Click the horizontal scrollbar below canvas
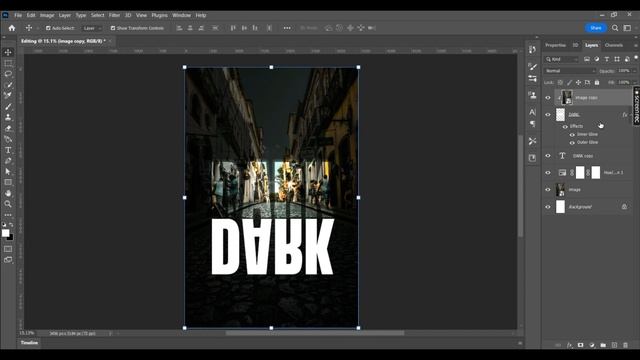The height and width of the screenshot is (360, 640). pyautogui.click(x=315, y=333)
